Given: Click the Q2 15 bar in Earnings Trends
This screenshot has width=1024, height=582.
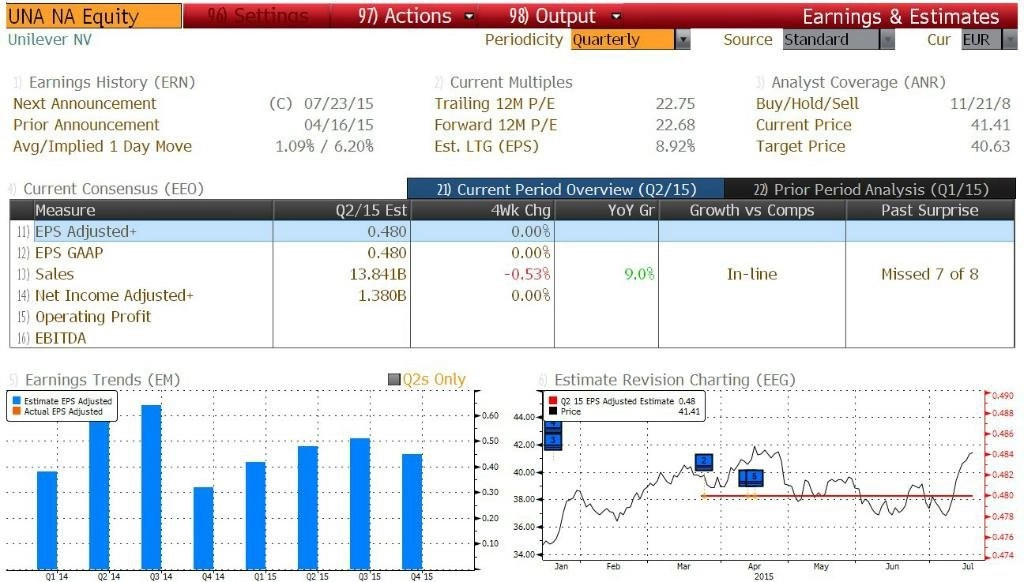Looking at the screenshot, I should [308, 508].
